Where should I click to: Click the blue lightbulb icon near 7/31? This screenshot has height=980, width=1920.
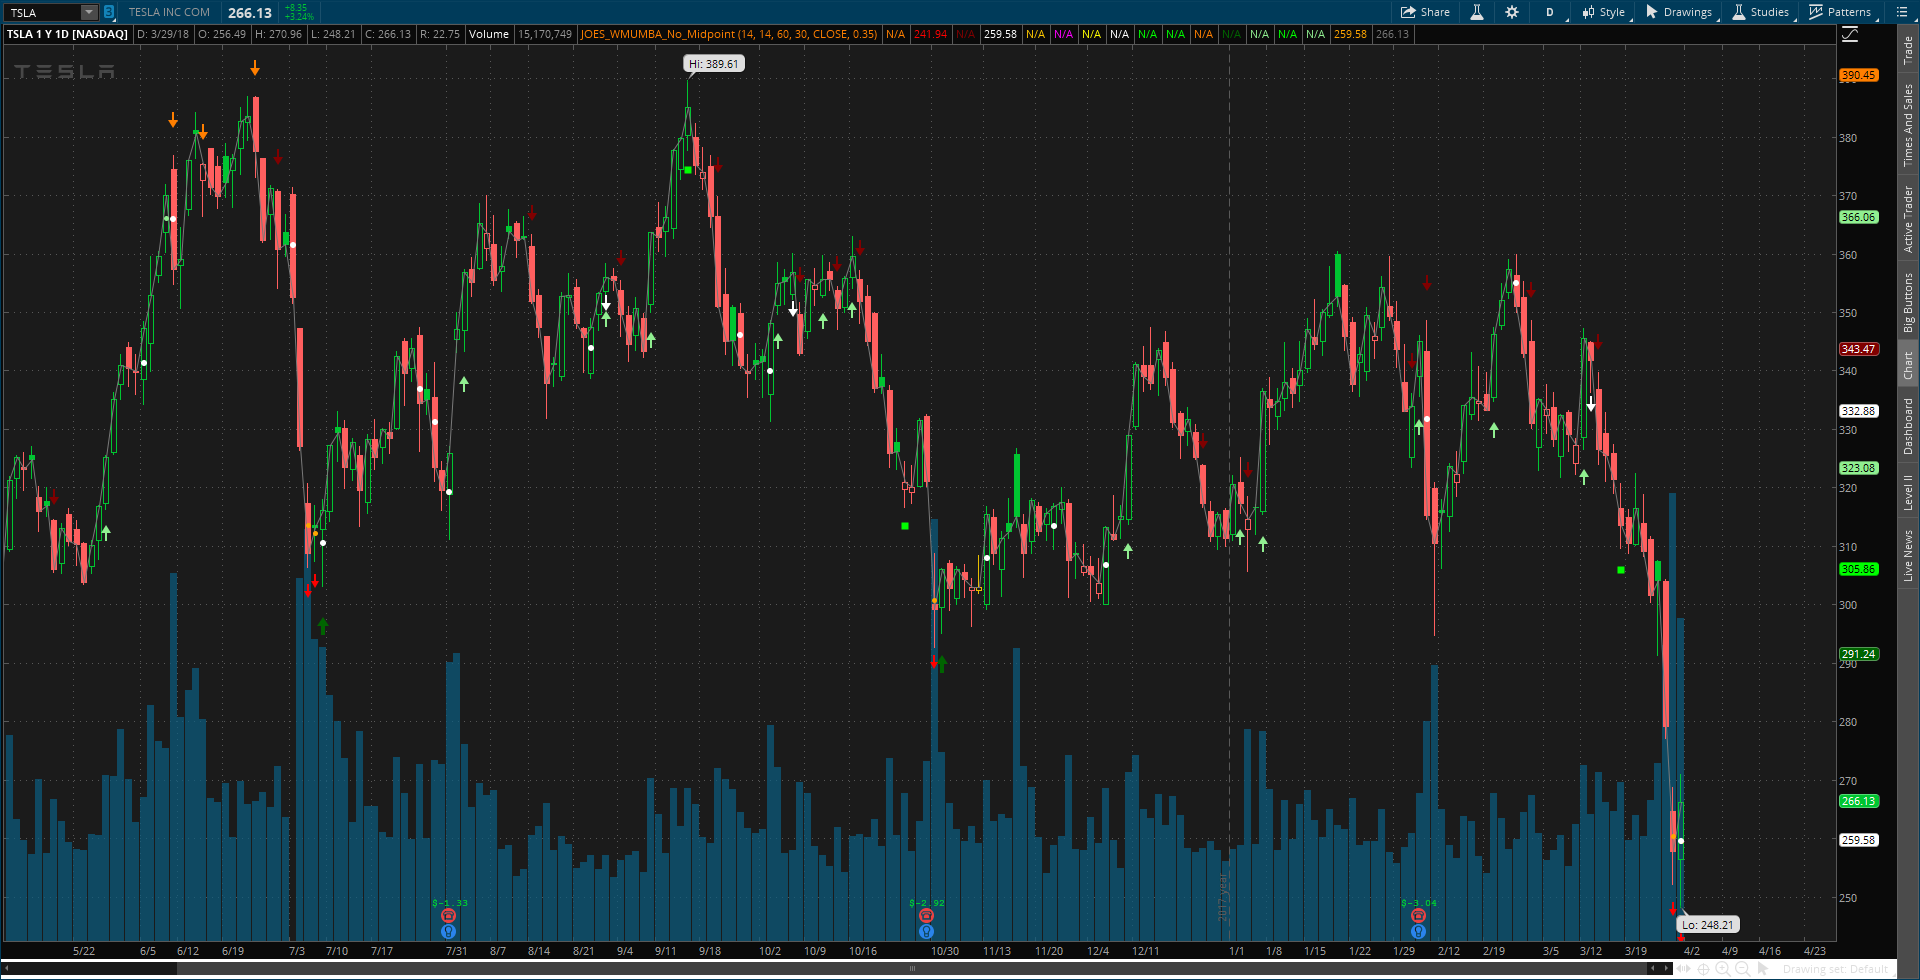click(448, 931)
